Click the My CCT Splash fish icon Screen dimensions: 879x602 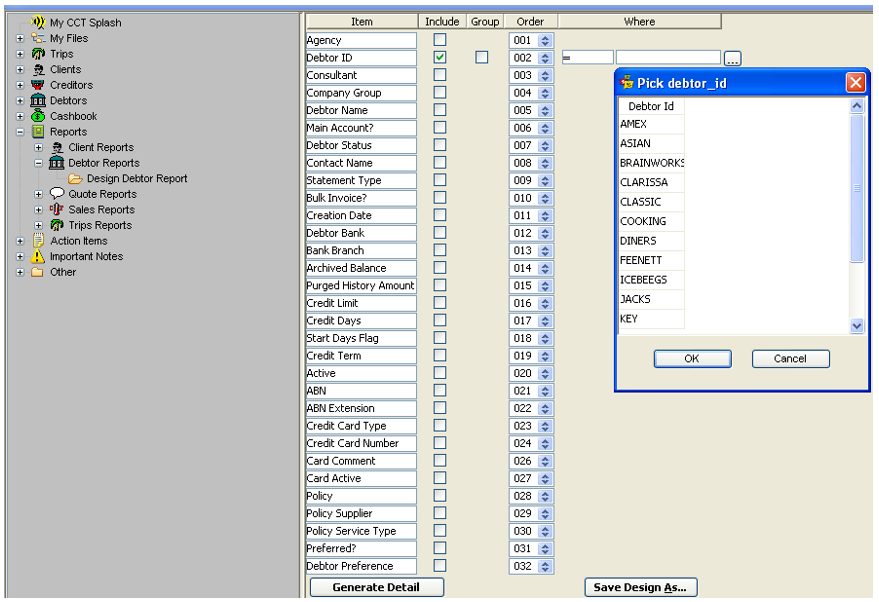38,22
